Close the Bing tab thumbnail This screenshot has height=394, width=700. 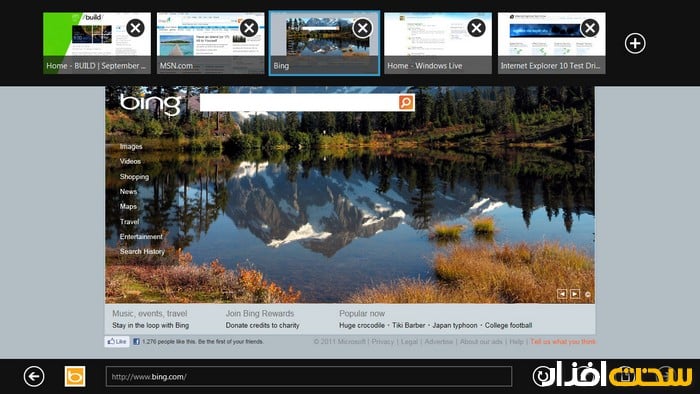click(x=362, y=28)
